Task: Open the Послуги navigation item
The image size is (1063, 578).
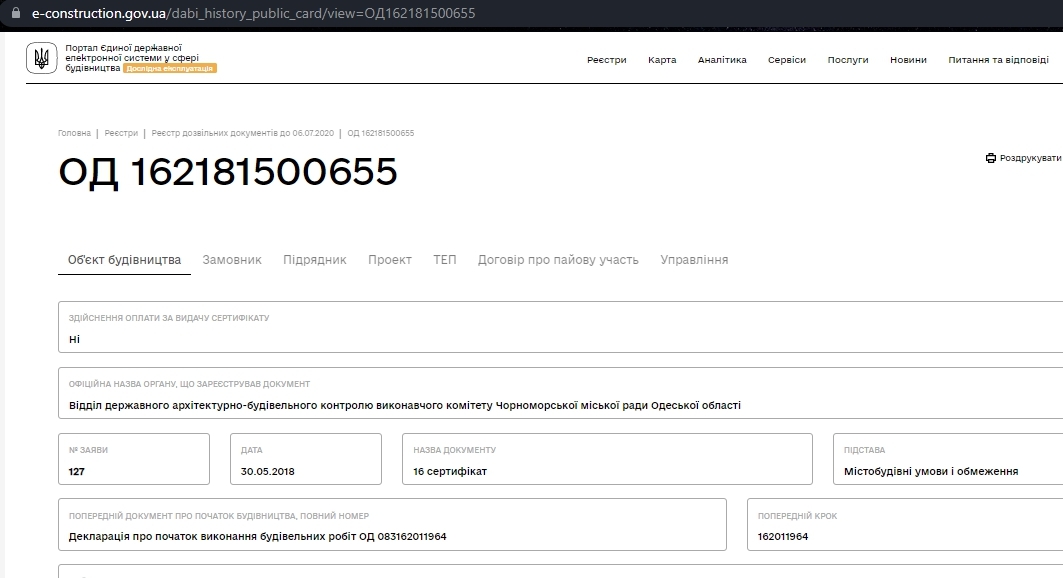Action: [x=847, y=60]
